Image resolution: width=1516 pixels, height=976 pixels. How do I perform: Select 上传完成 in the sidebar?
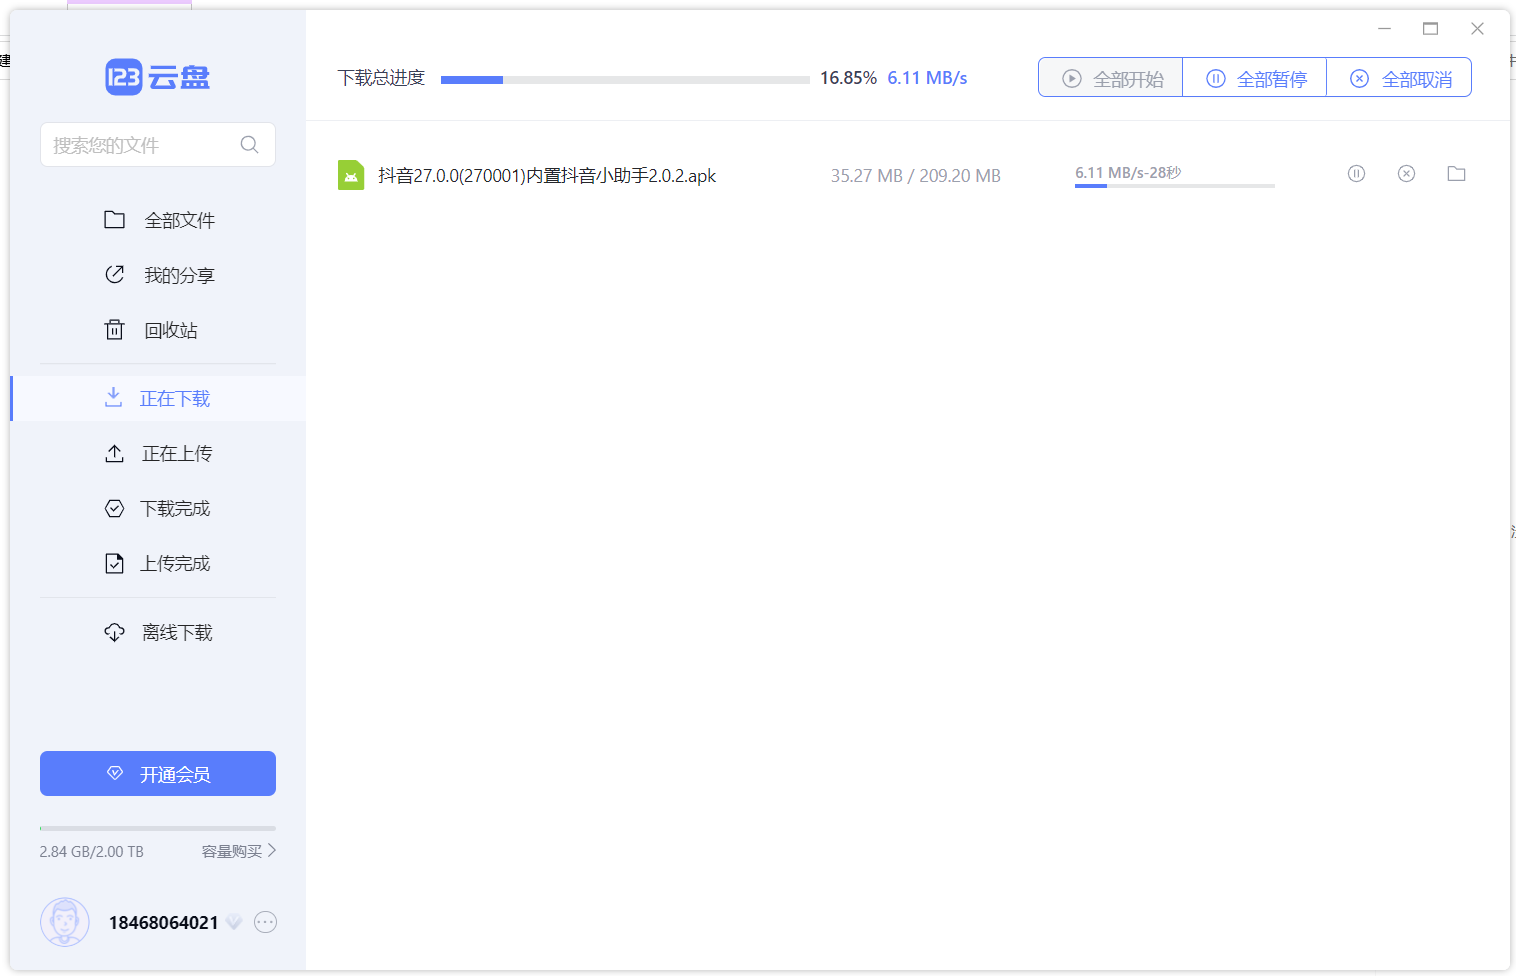tap(158, 563)
